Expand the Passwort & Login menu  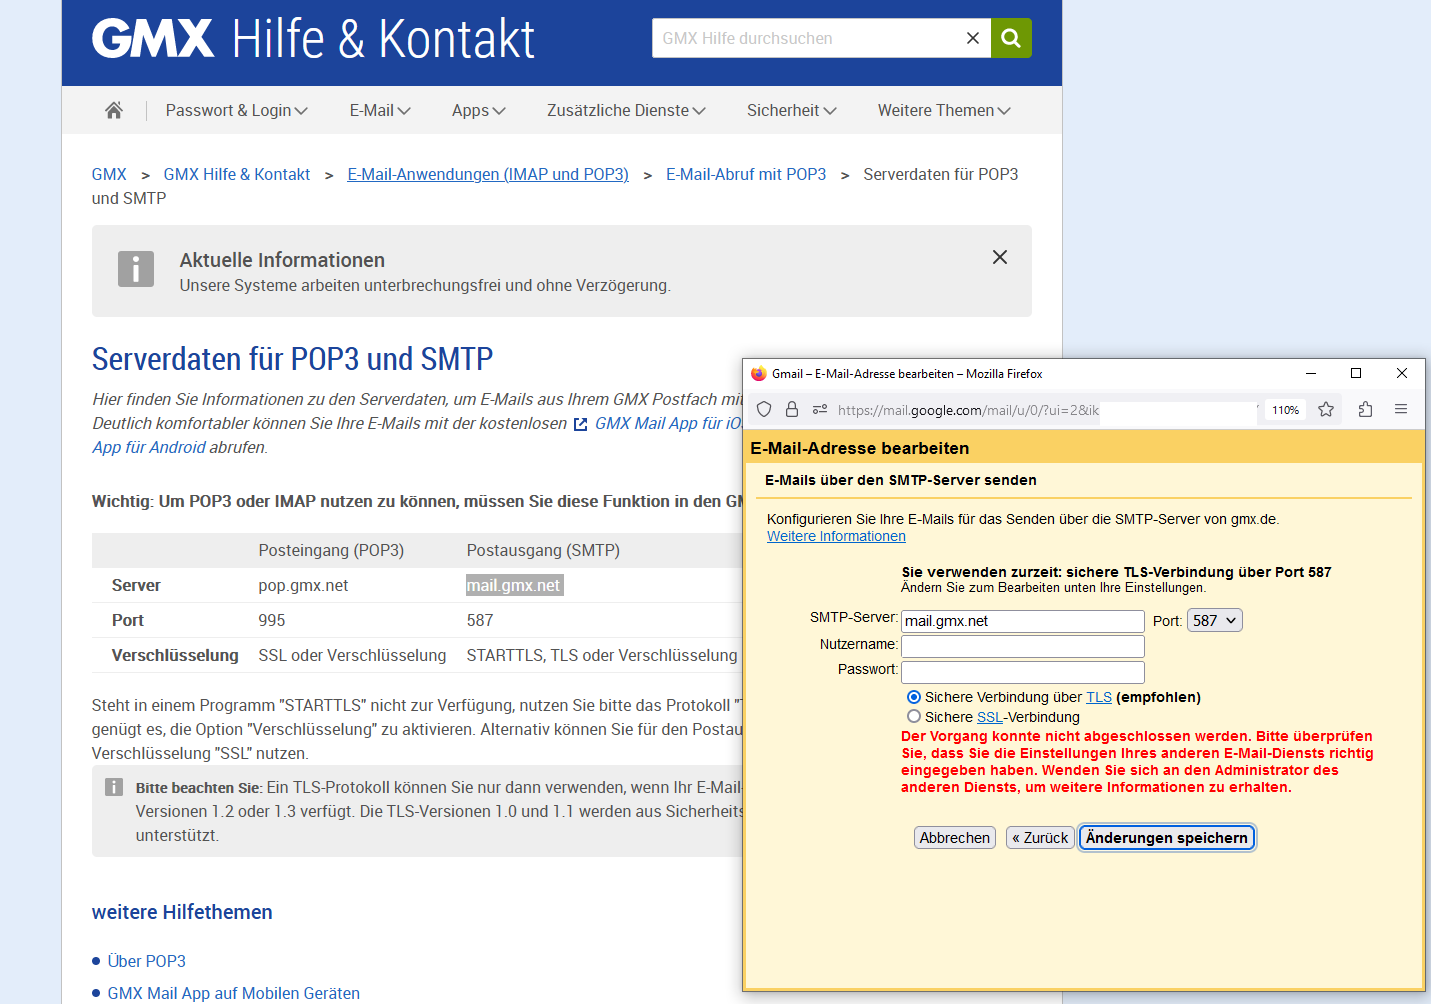click(237, 110)
